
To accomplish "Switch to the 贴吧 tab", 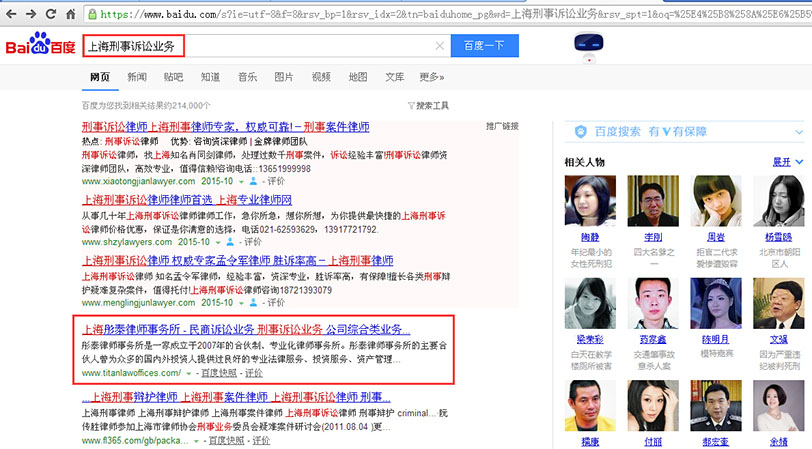I will [x=173, y=77].
